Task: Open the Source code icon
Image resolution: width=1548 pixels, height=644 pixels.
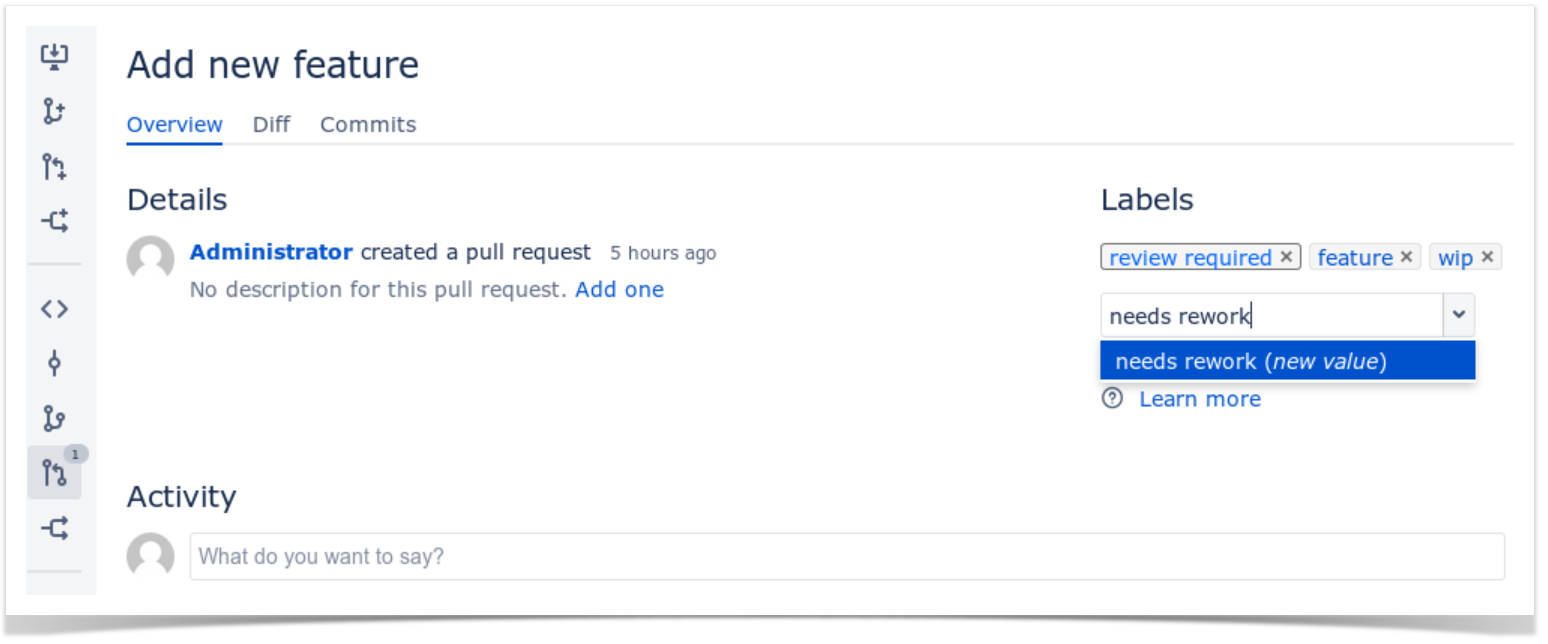Action: (54, 309)
